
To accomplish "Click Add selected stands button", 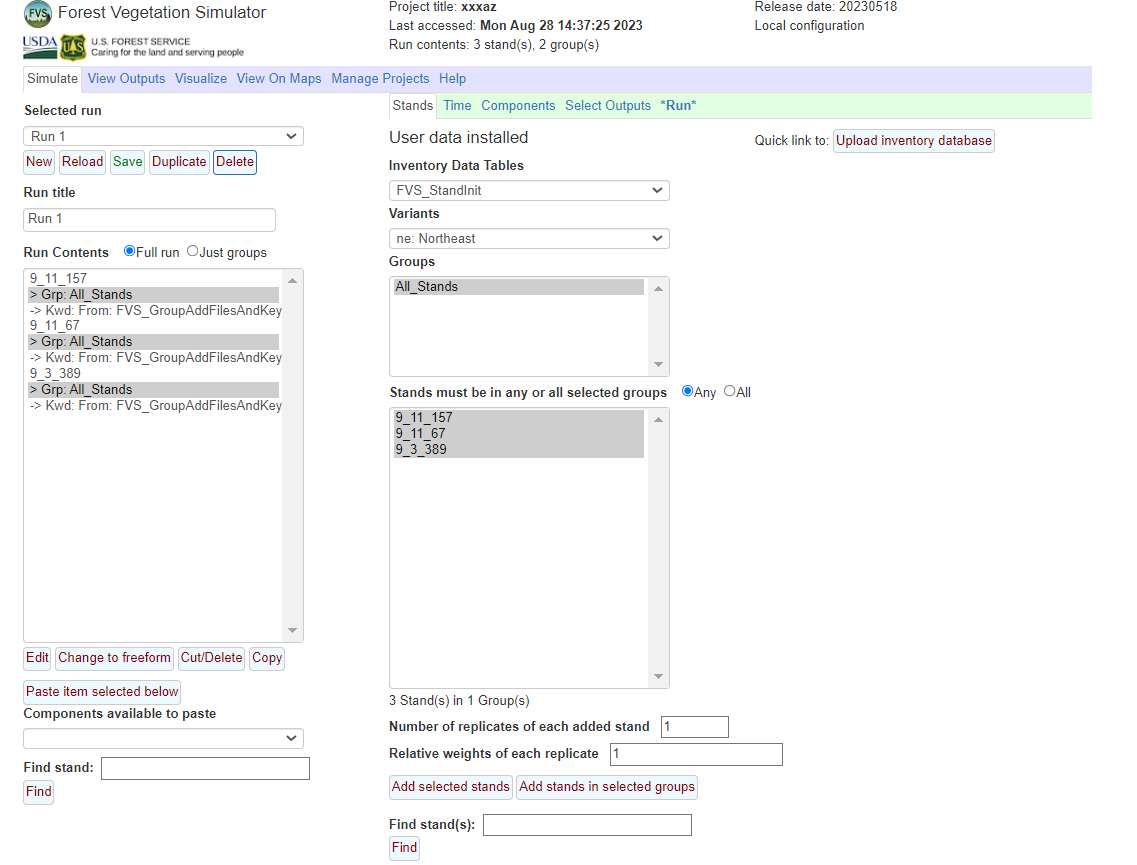I will (x=450, y=787).
